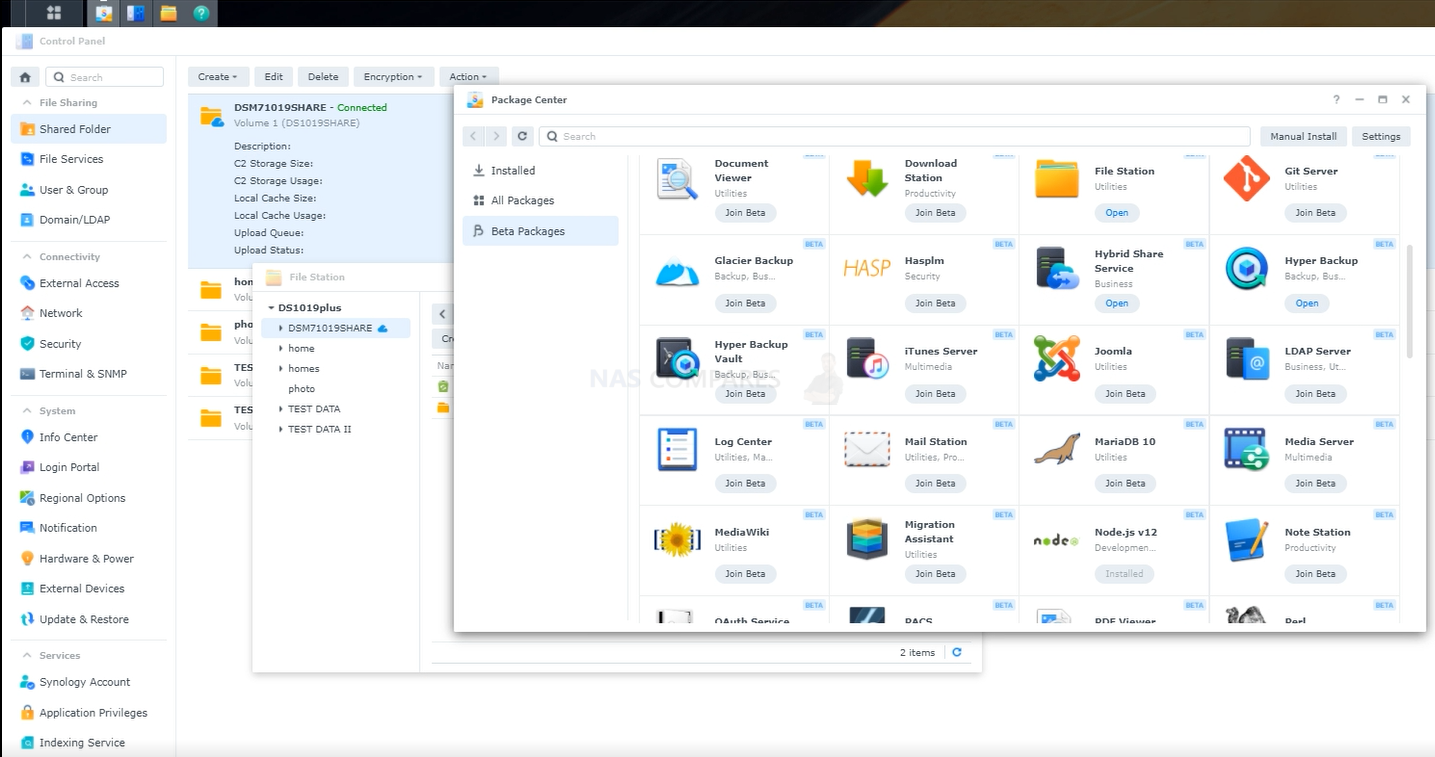The image size is (1435, 757).
Task: Switch to Control Panel taskbar icon
Action: click(x=135, y=13)
